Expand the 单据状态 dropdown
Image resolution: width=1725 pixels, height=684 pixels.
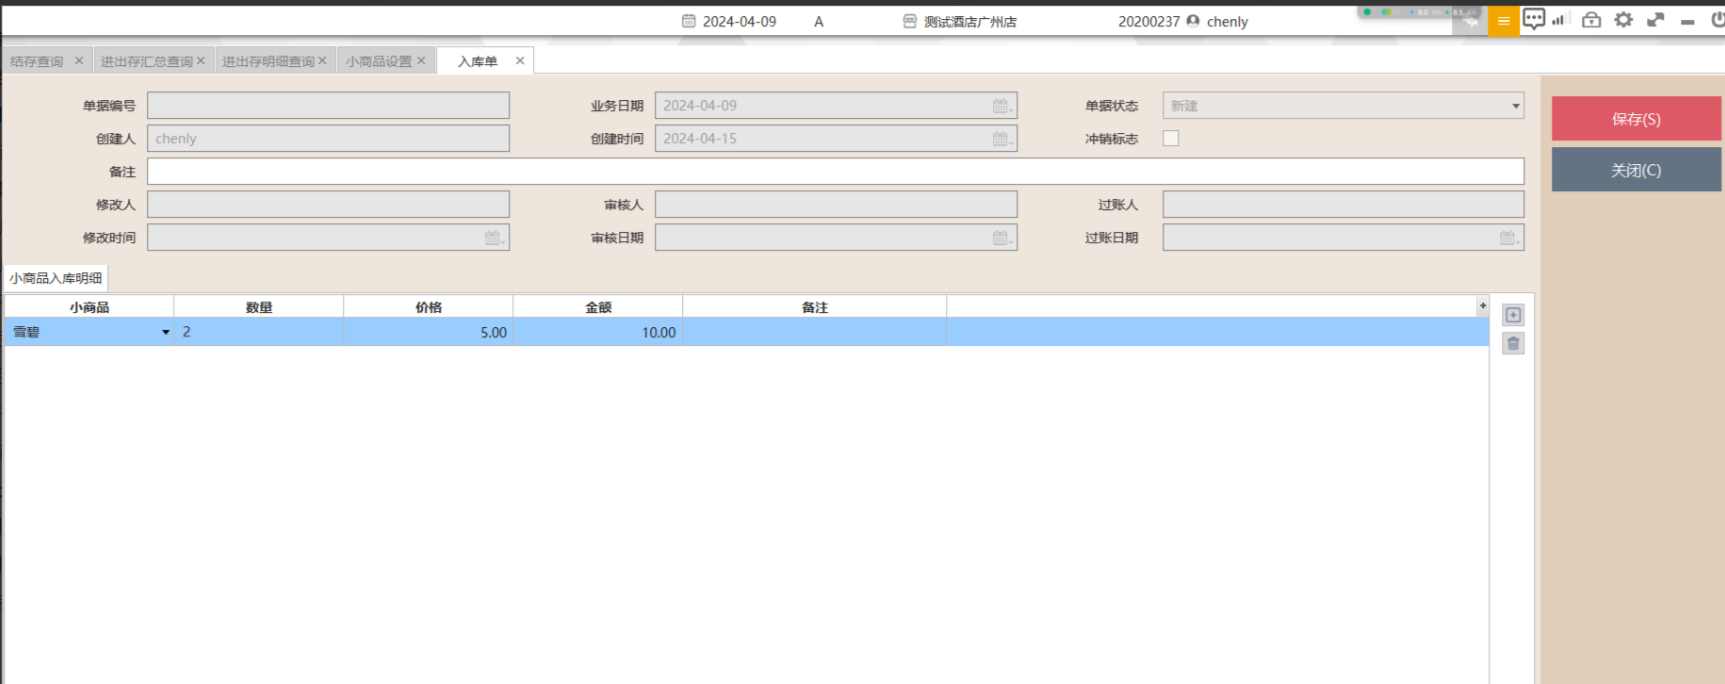tap(1515, 106)
